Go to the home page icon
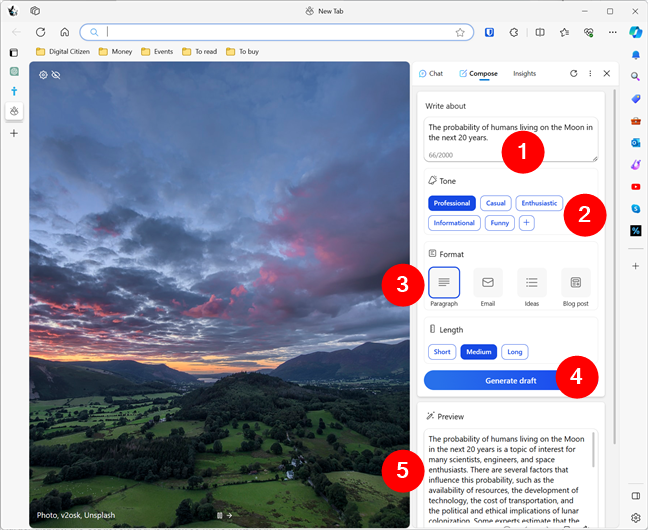 coord(64,32)
